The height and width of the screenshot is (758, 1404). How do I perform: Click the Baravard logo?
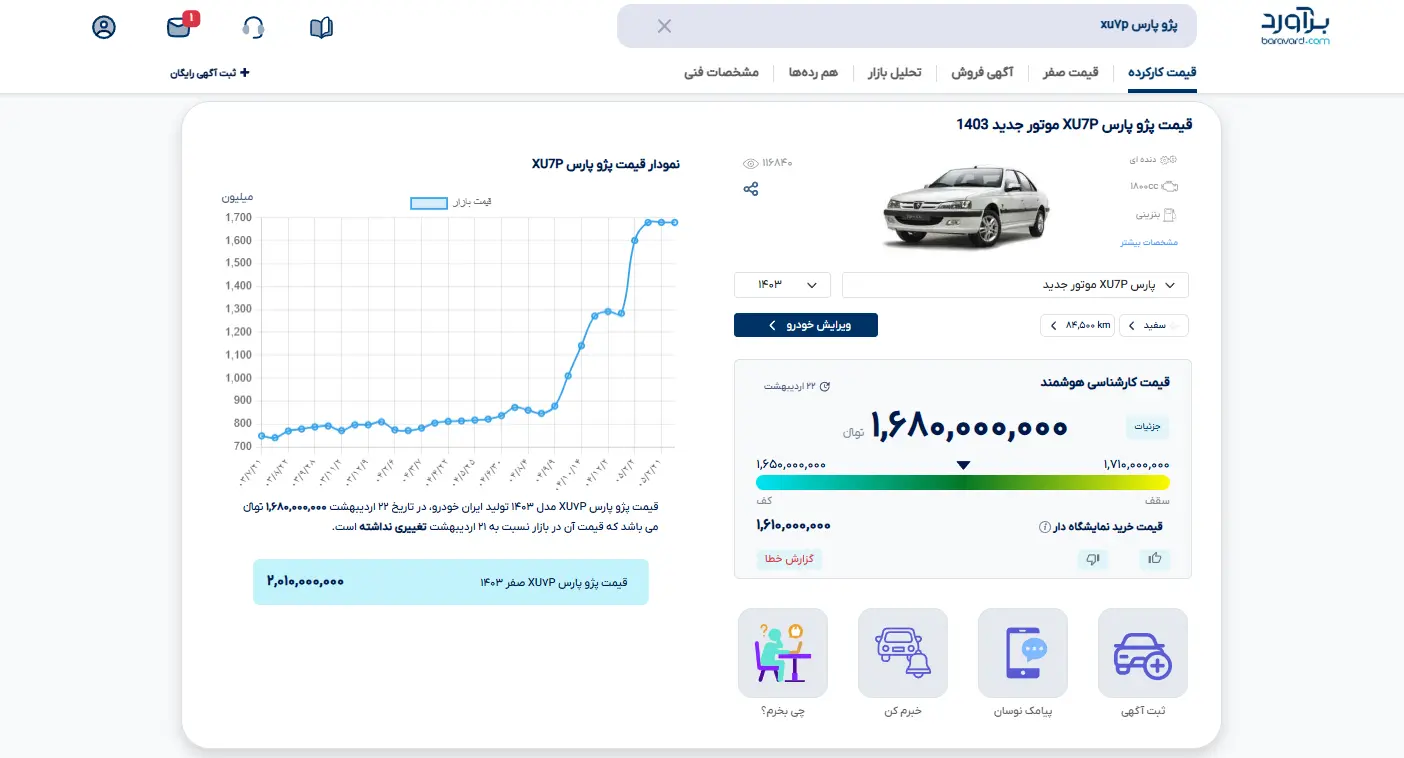tap(1295, 26)
